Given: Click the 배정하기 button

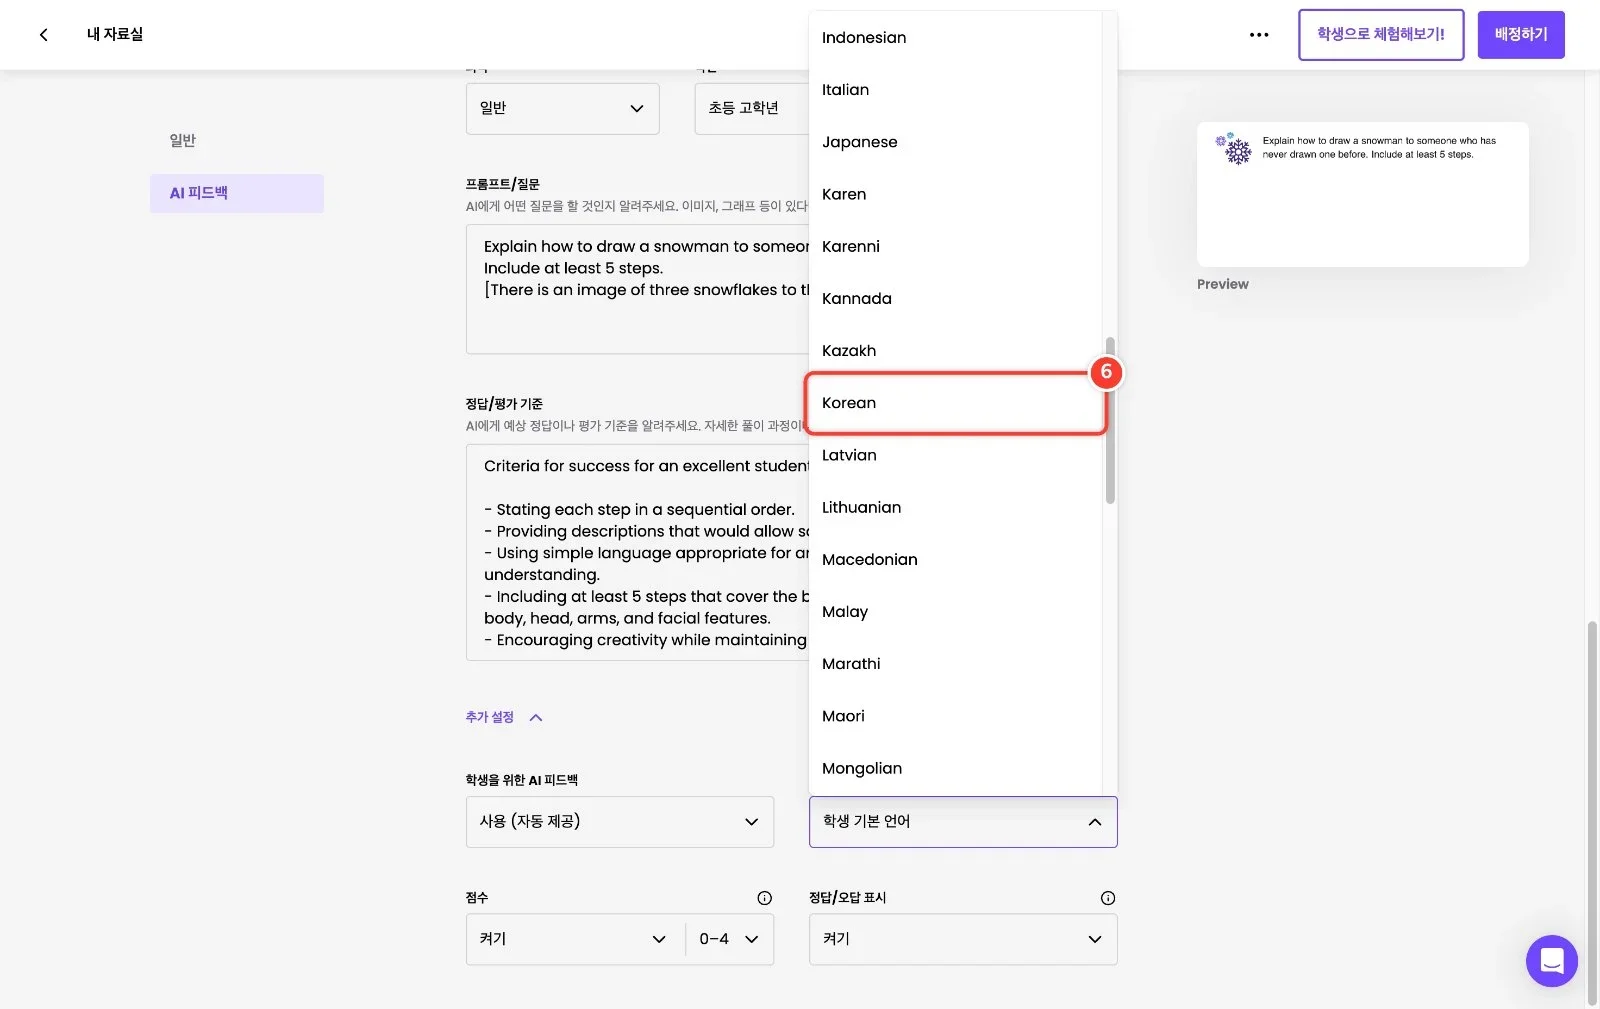Looking at the screenshot, I should (x=1521, y=35).
